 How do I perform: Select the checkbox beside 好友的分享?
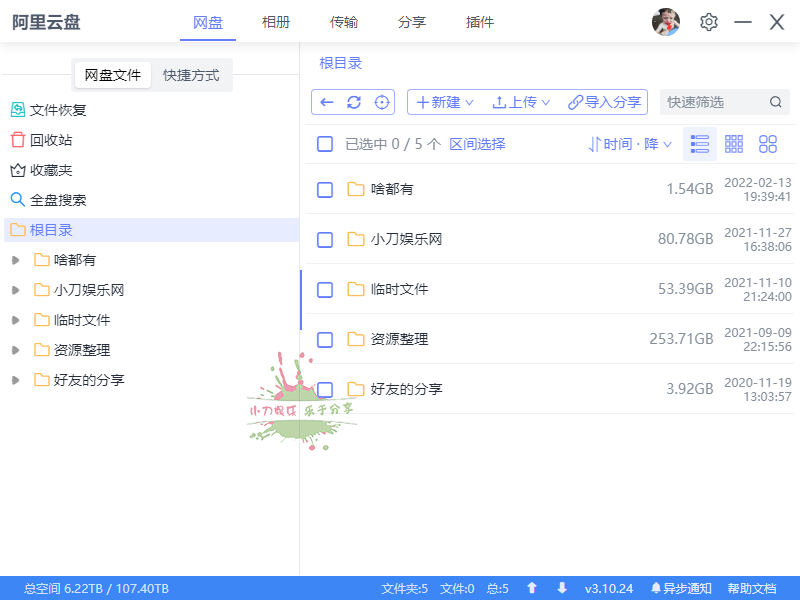(324, 389)
